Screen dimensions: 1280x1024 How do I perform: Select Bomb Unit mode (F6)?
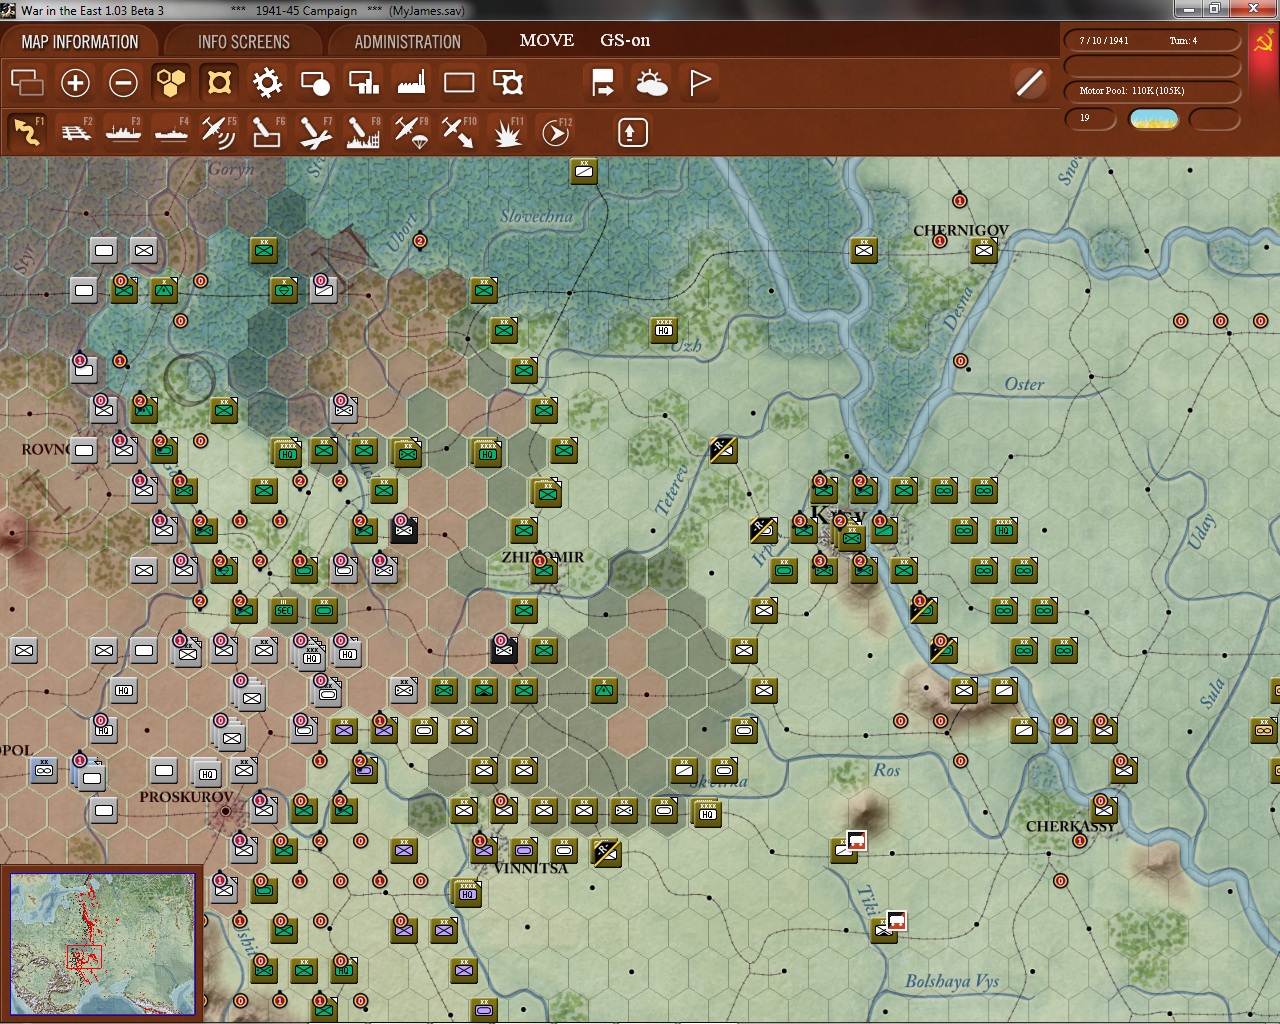267,132
